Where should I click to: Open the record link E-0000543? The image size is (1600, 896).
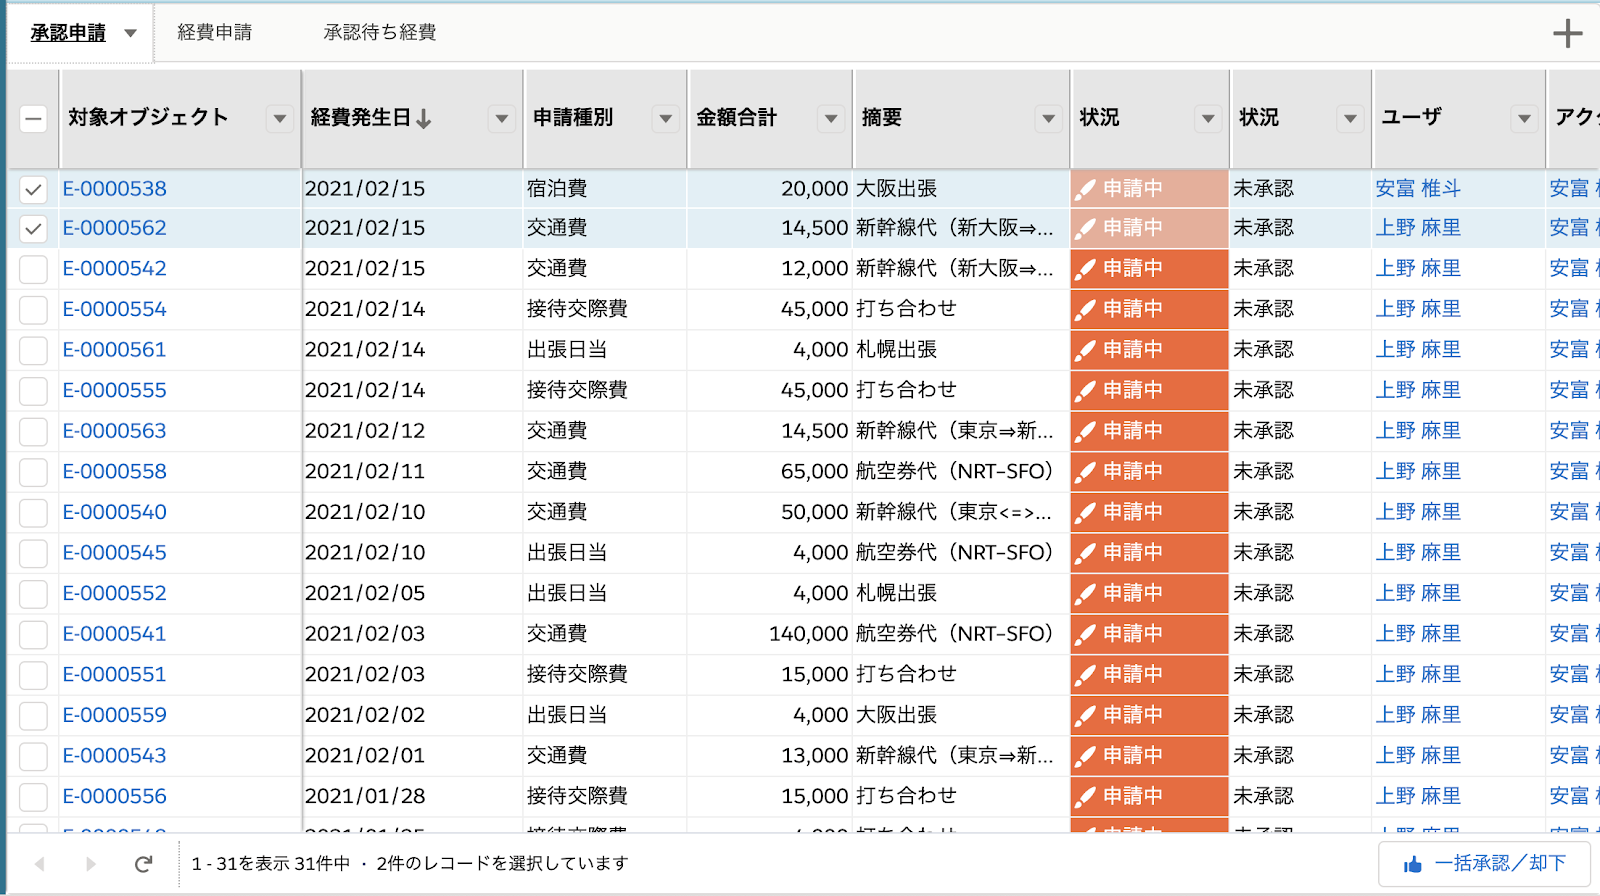115,756
